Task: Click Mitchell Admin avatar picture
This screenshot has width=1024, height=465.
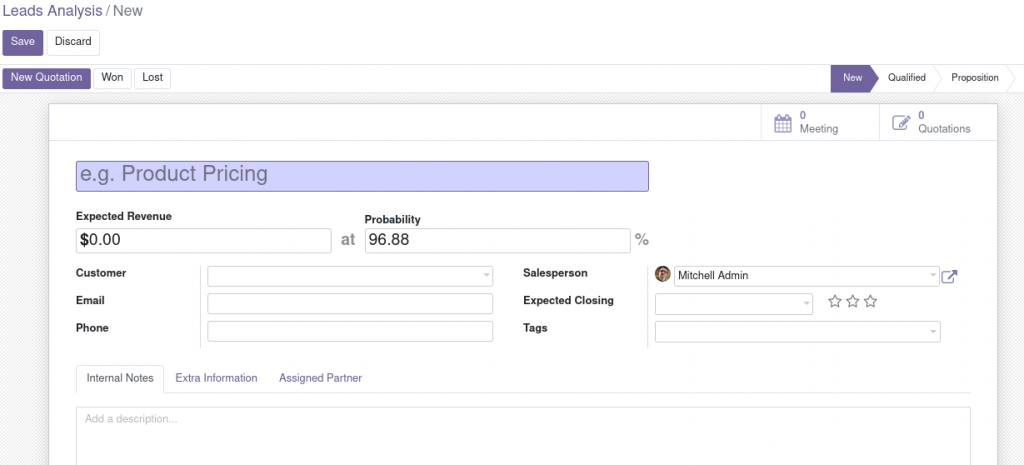Action: (x=663, y=274)
